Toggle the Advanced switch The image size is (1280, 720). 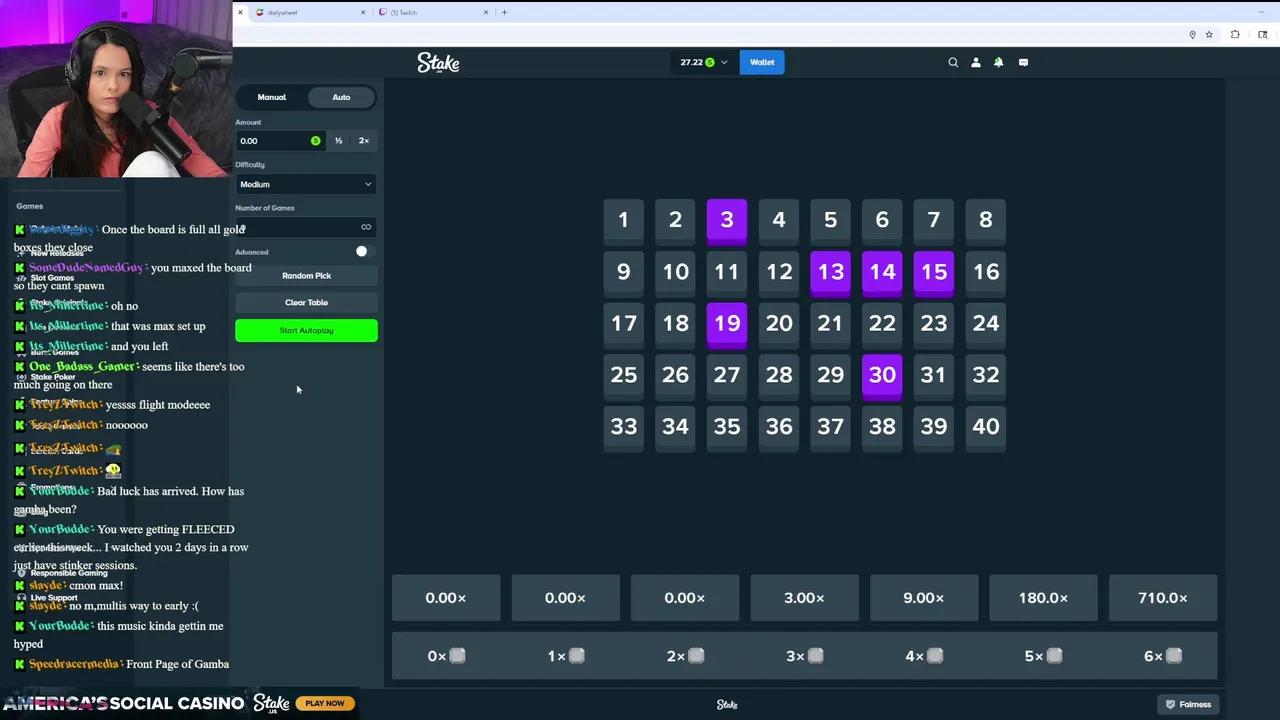pyautogui.click(x=365, y=252)
